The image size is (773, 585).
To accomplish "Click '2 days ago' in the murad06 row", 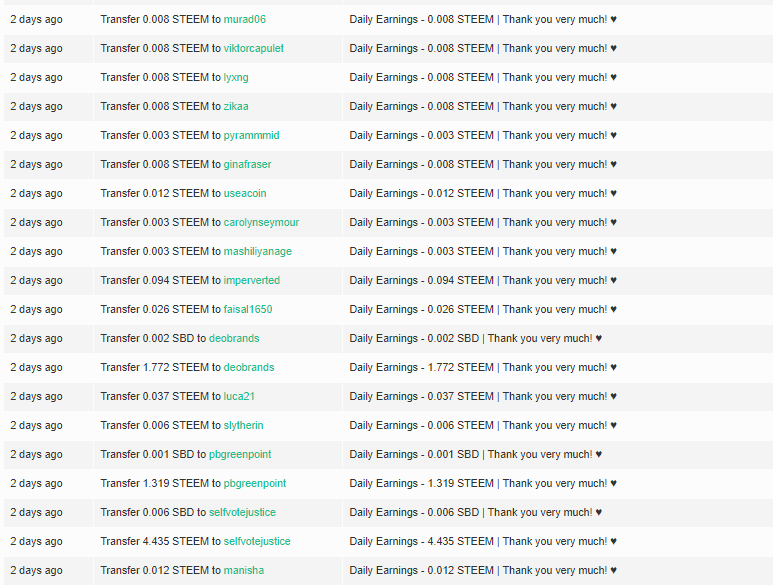I will pyautogui.click(x=36, y=20).
